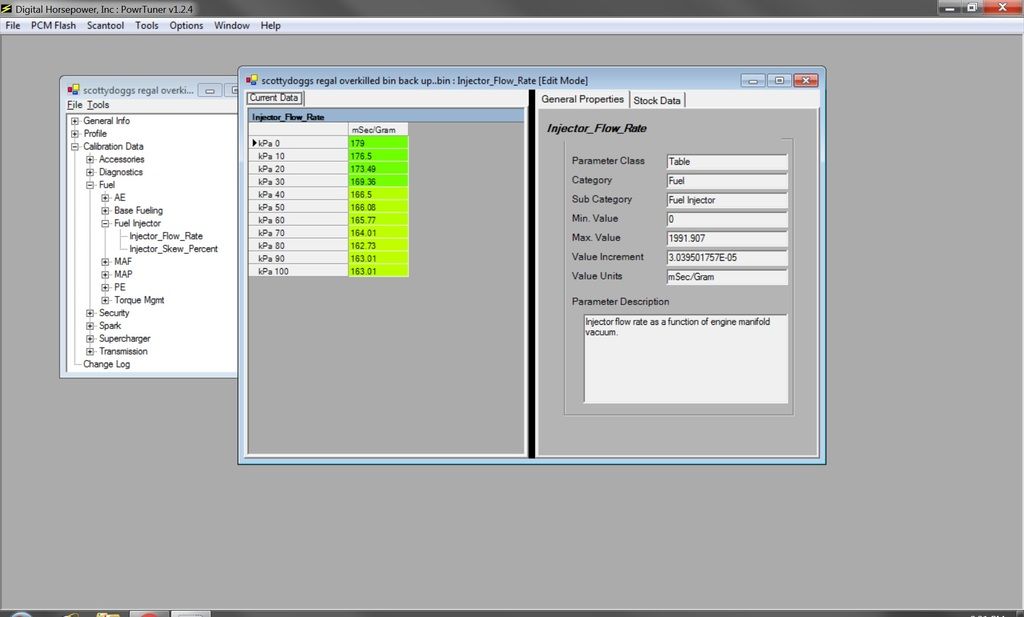Expand the Security node
Viewport: 1024px width, 617px height.
point(90,313)
